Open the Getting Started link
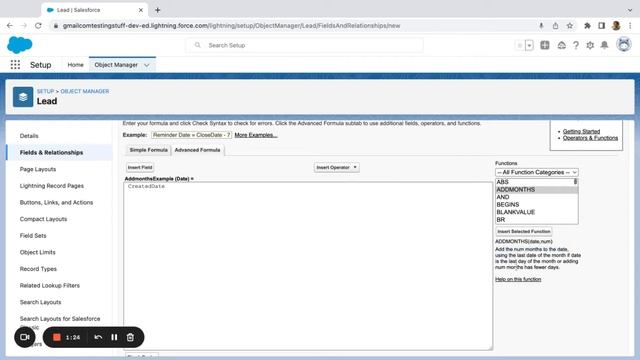Screen dimensions: 640x360 (x=581, y=131)
